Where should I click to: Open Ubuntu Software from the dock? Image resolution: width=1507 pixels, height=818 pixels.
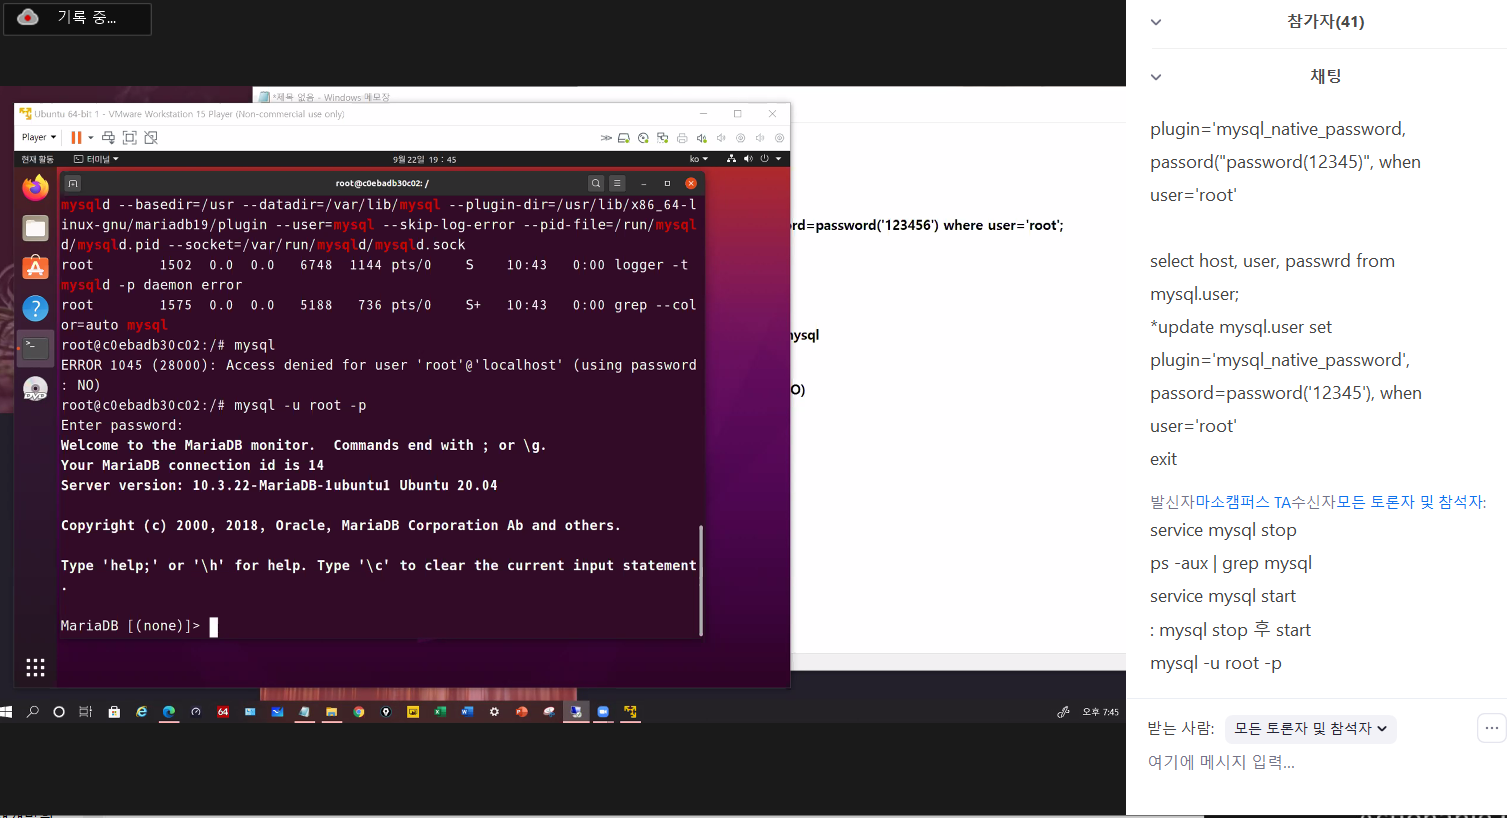click(35, 268)
